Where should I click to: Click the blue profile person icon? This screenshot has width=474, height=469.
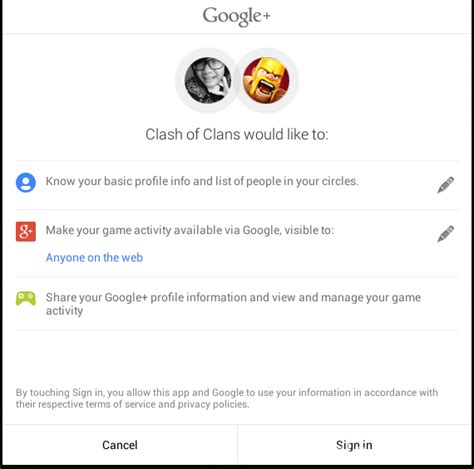(26, 182)
